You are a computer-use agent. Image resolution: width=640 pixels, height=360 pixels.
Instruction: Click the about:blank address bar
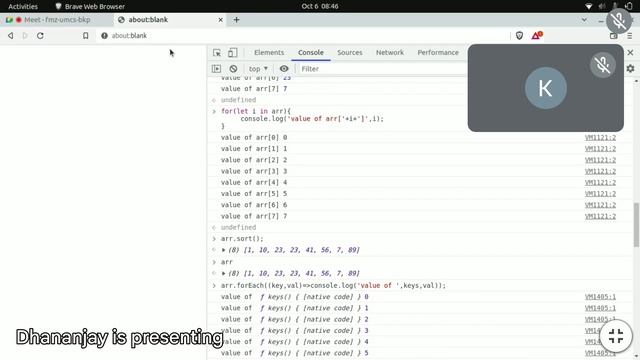pos(302,36)
